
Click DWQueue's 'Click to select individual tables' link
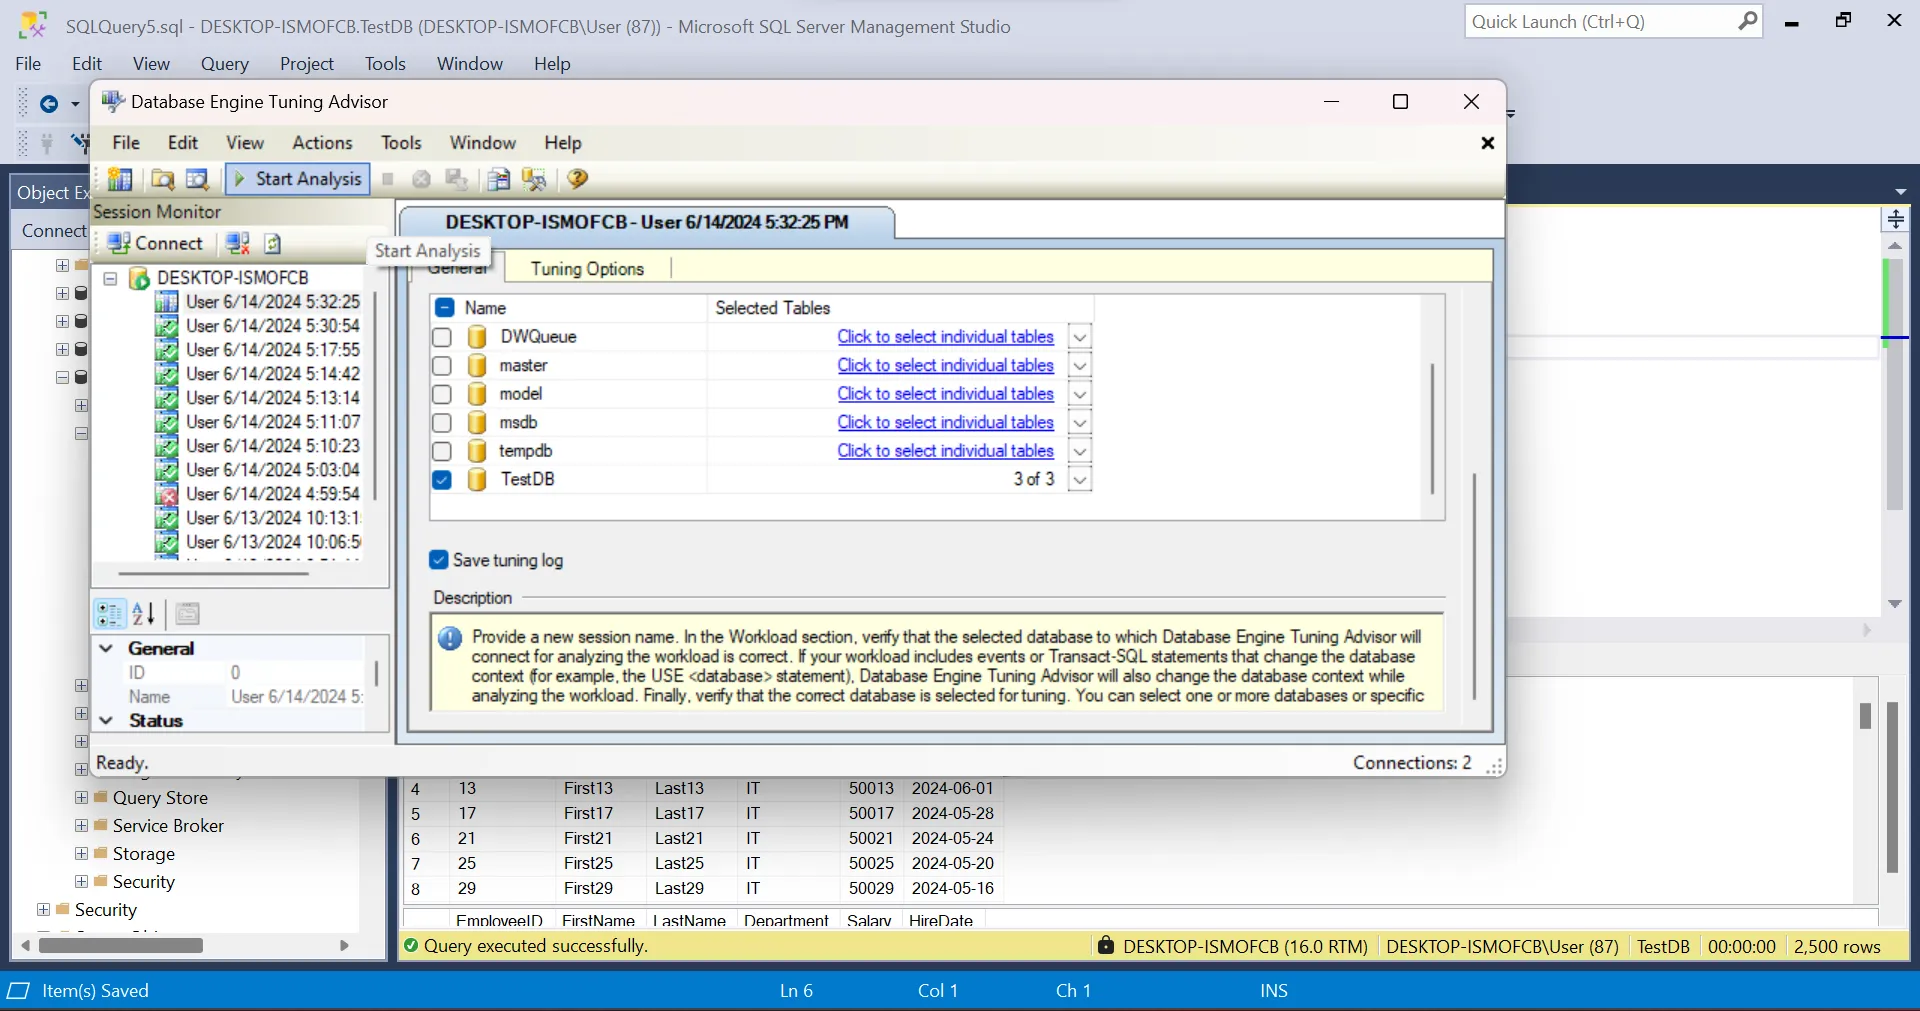pyautogui.click(x=945, y=337)
